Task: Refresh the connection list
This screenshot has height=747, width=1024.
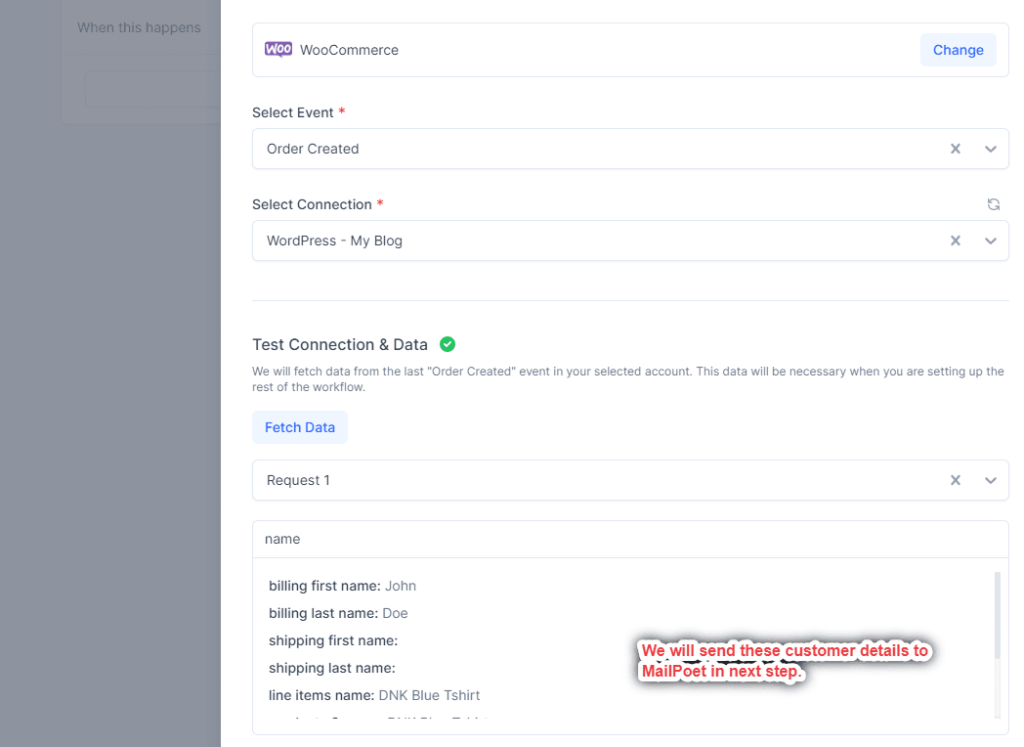Action: click(993, 204)
